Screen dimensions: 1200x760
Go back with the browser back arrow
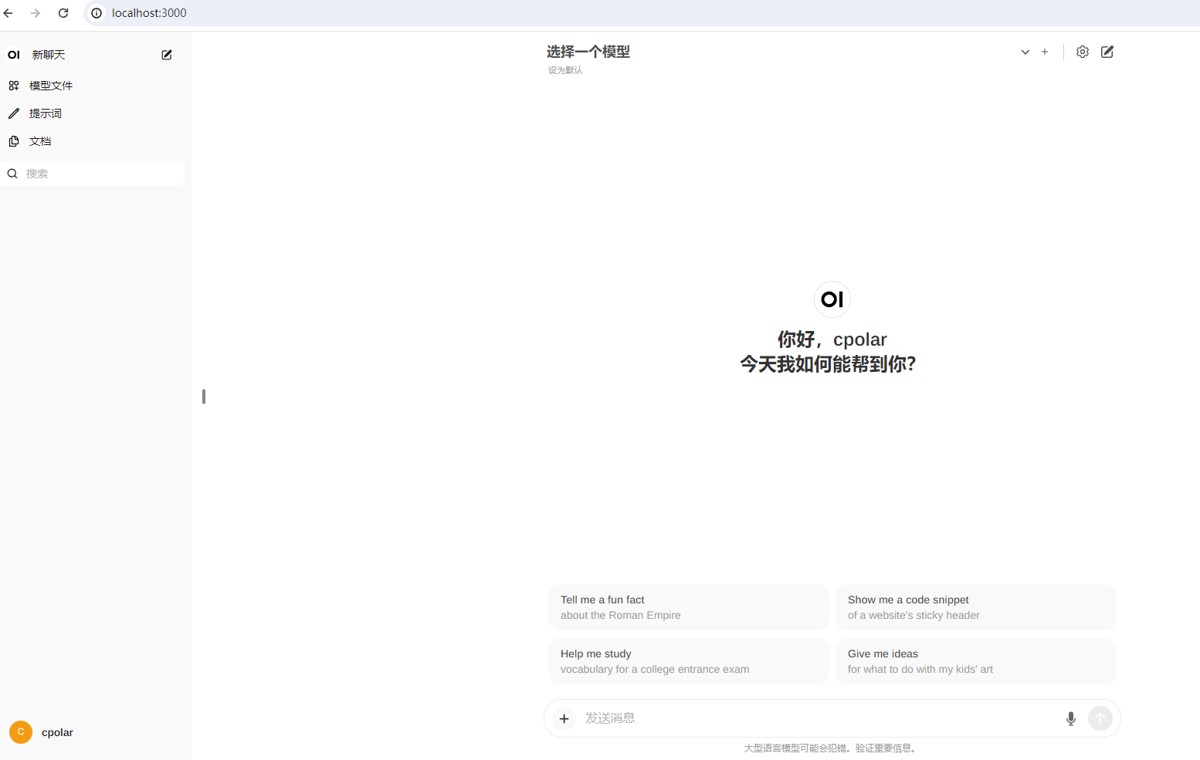coord(9,13)
